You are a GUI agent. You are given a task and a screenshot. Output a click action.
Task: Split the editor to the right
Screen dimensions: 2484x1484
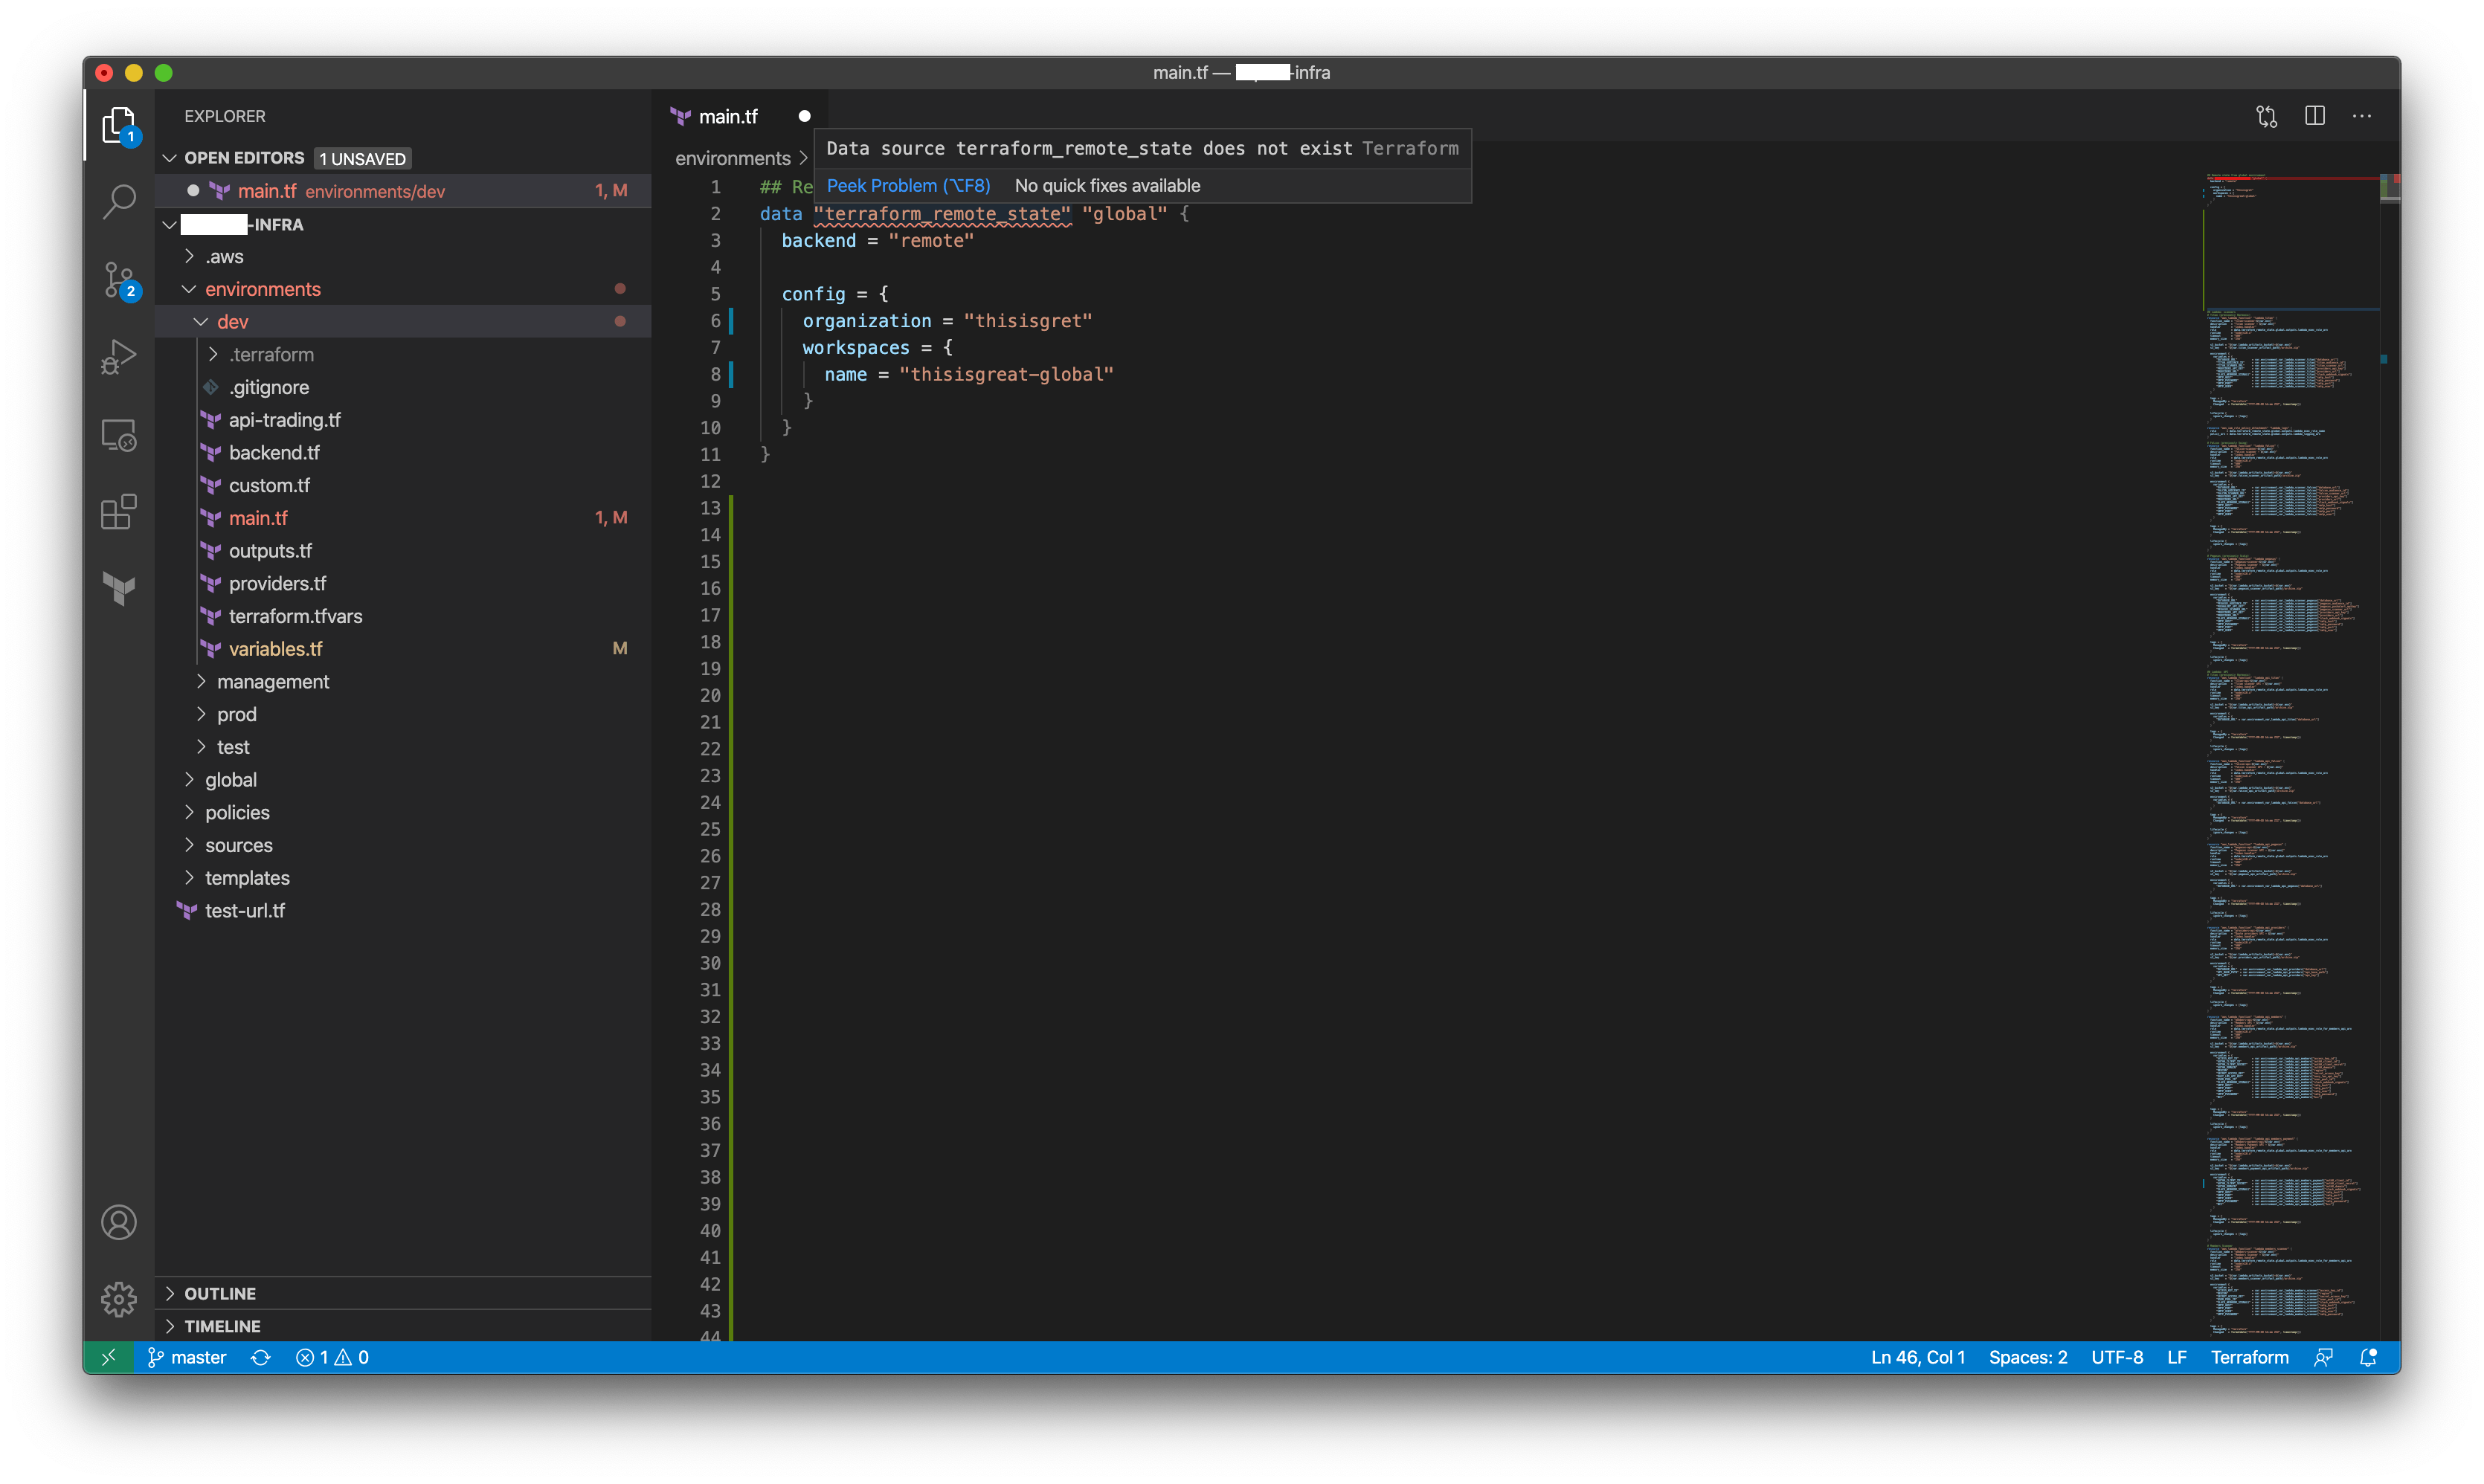coord(2314,116)
